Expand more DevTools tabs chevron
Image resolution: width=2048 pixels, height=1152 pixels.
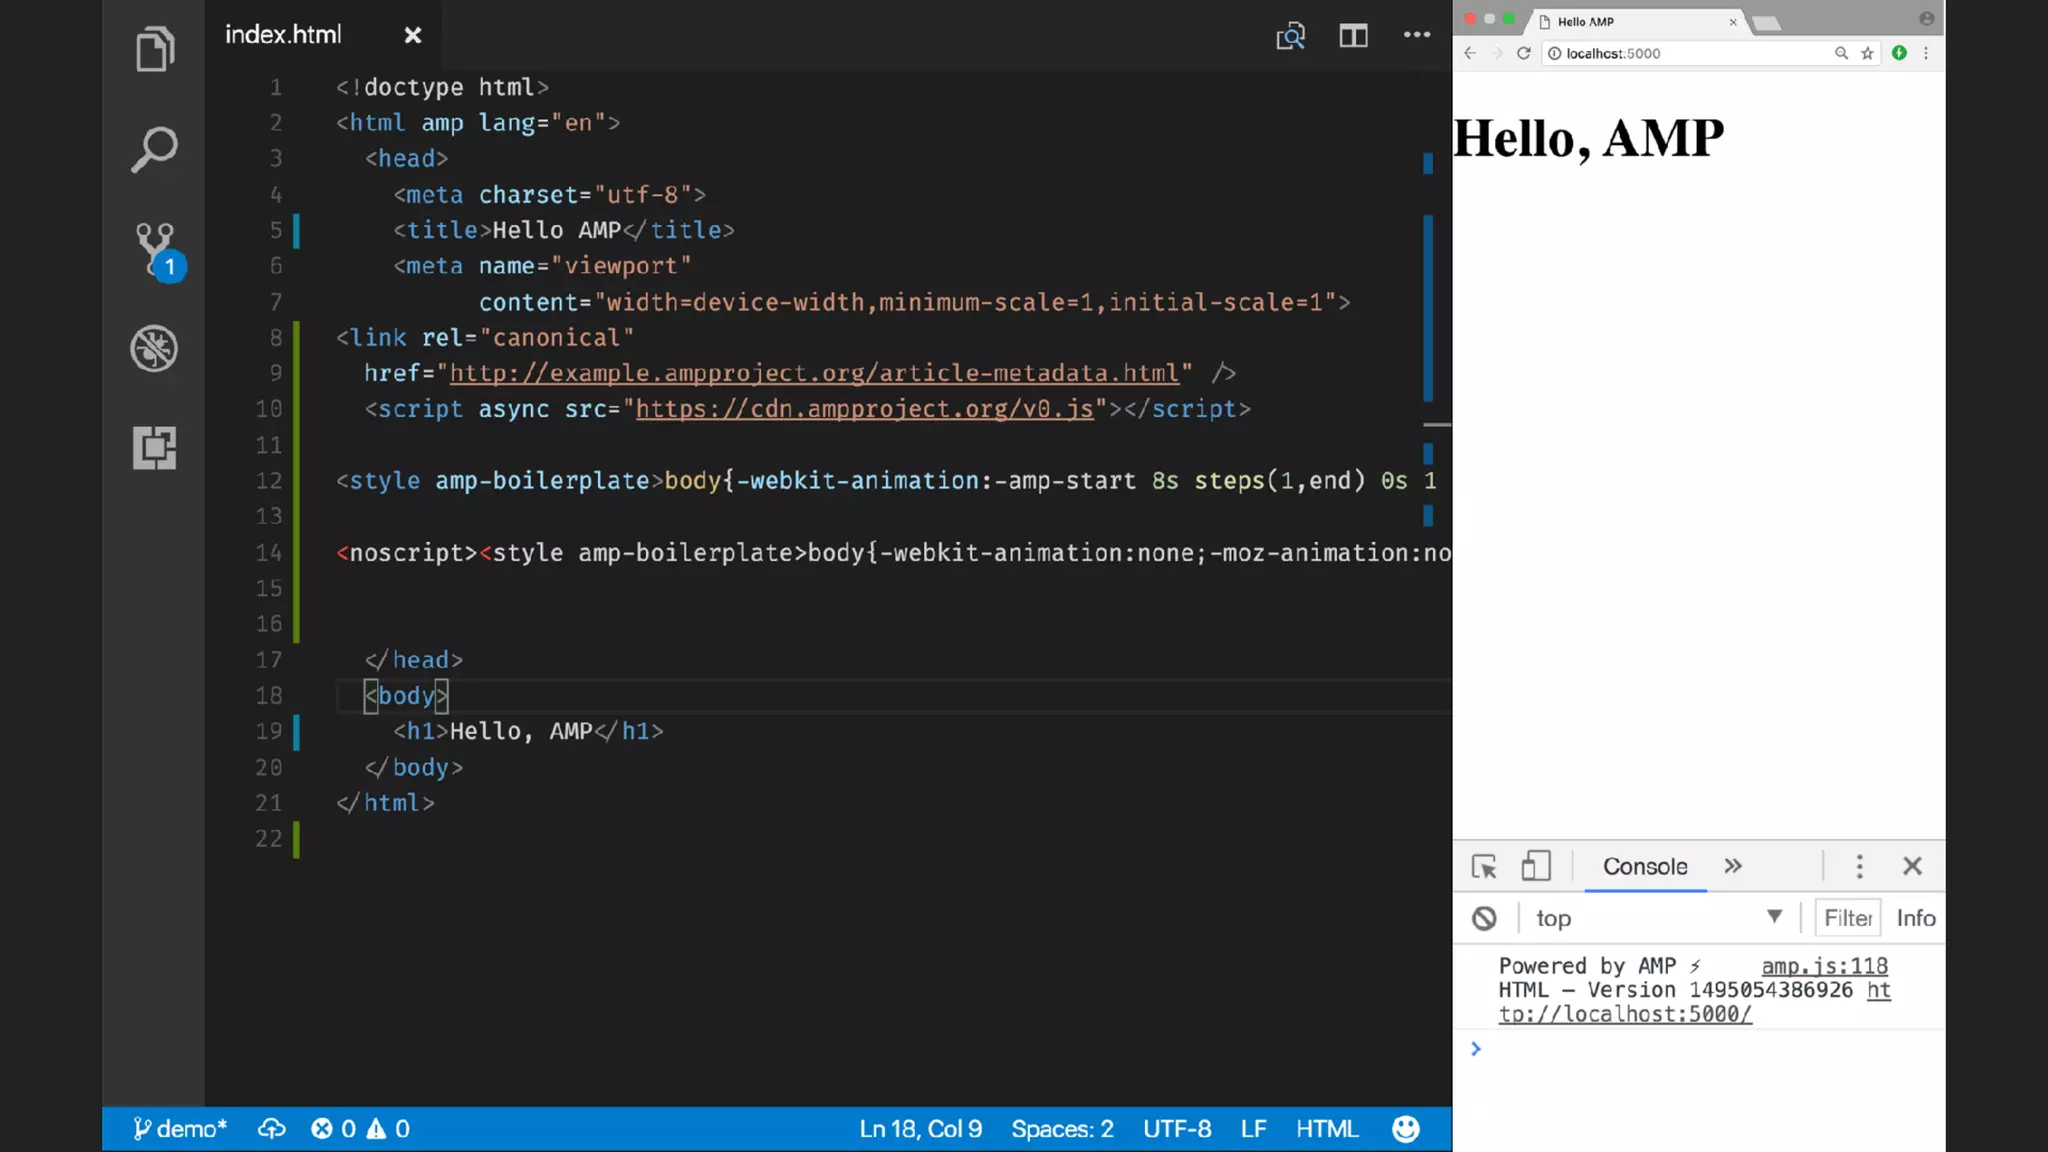pos(1733,866)
